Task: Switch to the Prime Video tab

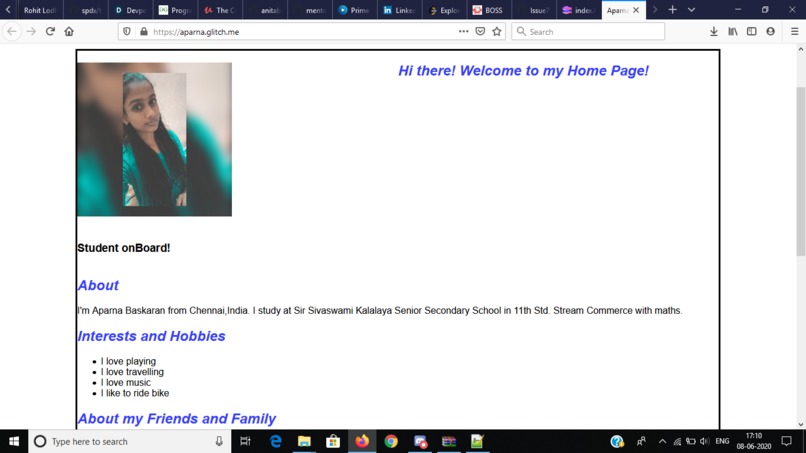Action: tap(355, 10)
